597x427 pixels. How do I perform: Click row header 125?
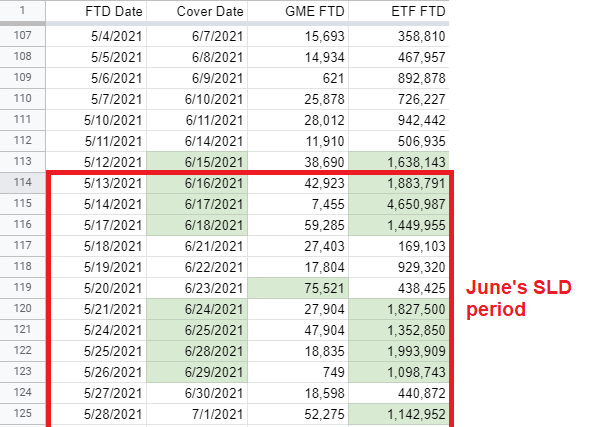(22, 414)
